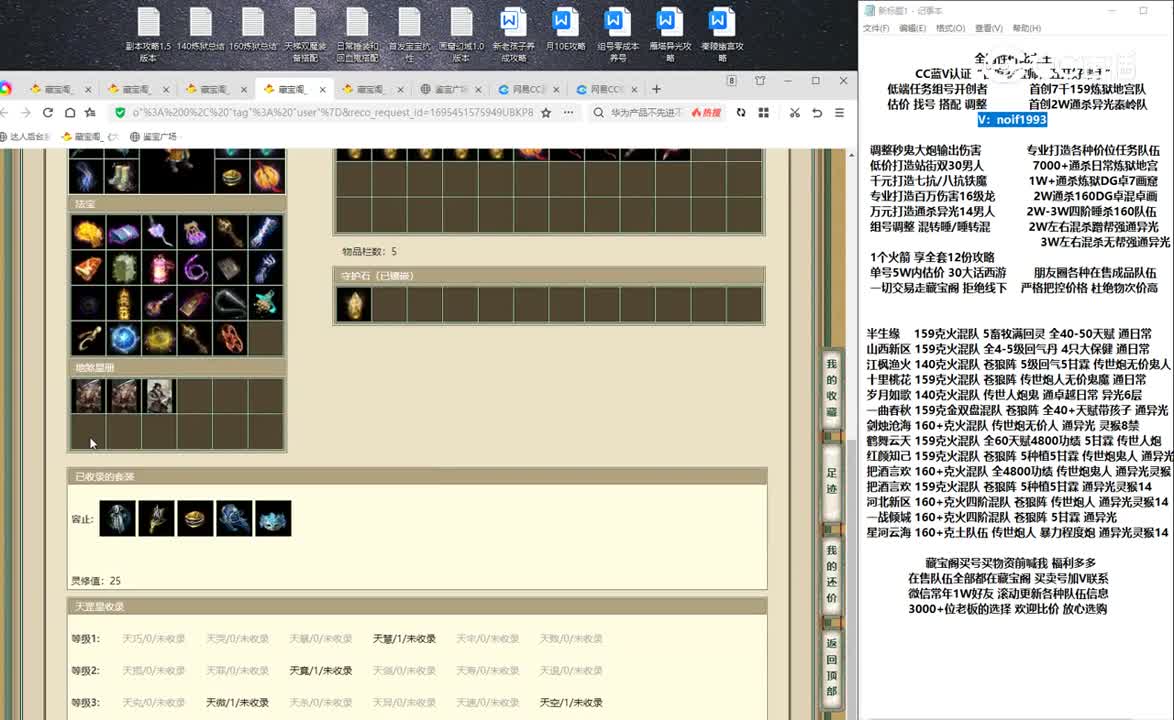Click the shirt skin icon in browser title bar
1174x720 pixels.
pos(760,81)
